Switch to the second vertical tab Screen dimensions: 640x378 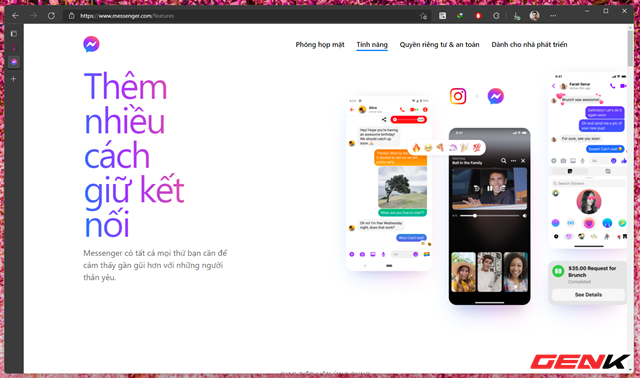(14, 48)
